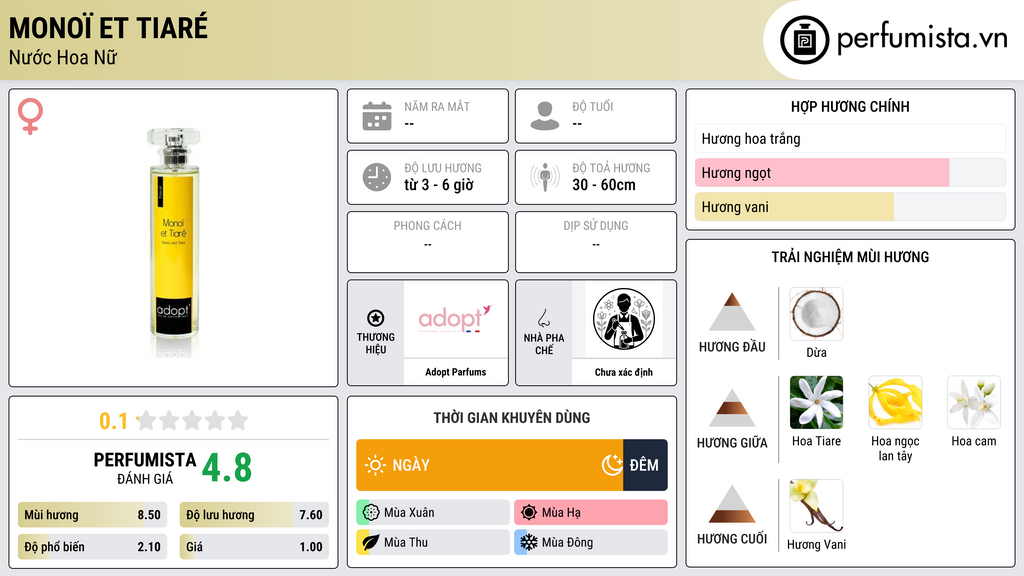The height and width of the screenshot is (576, 1024).
Task: Click the pink female gender symbol icon
Action: (30, 116)
